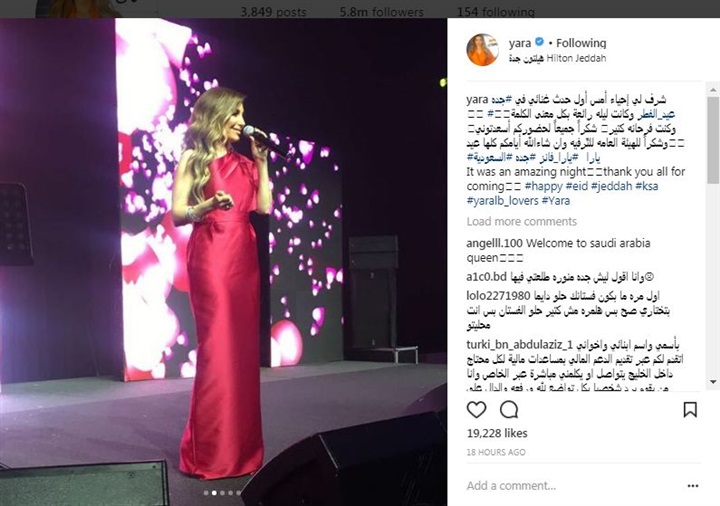Select the first carousel dot indicator
Image resolution: width=720 pixels, height=506 pixels.
coord(206,493)
